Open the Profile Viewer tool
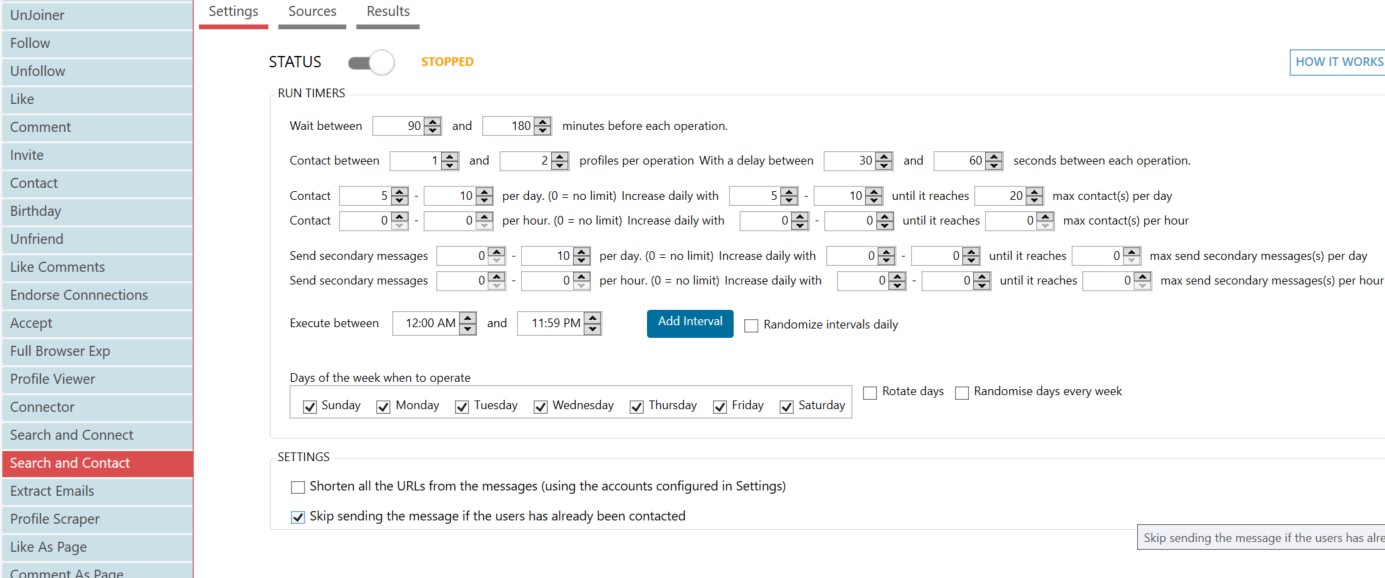The image size is (1385, 578). (96, 379)
